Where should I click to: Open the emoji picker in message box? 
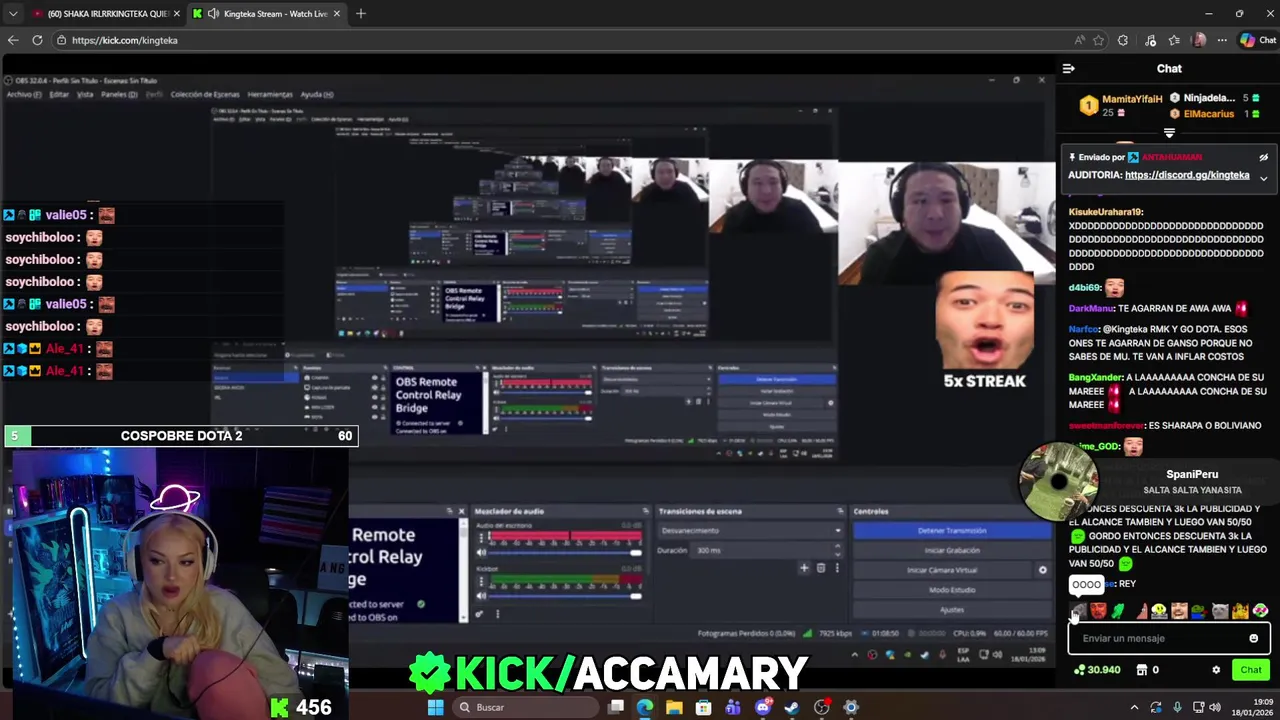(x=1253, y=638)
